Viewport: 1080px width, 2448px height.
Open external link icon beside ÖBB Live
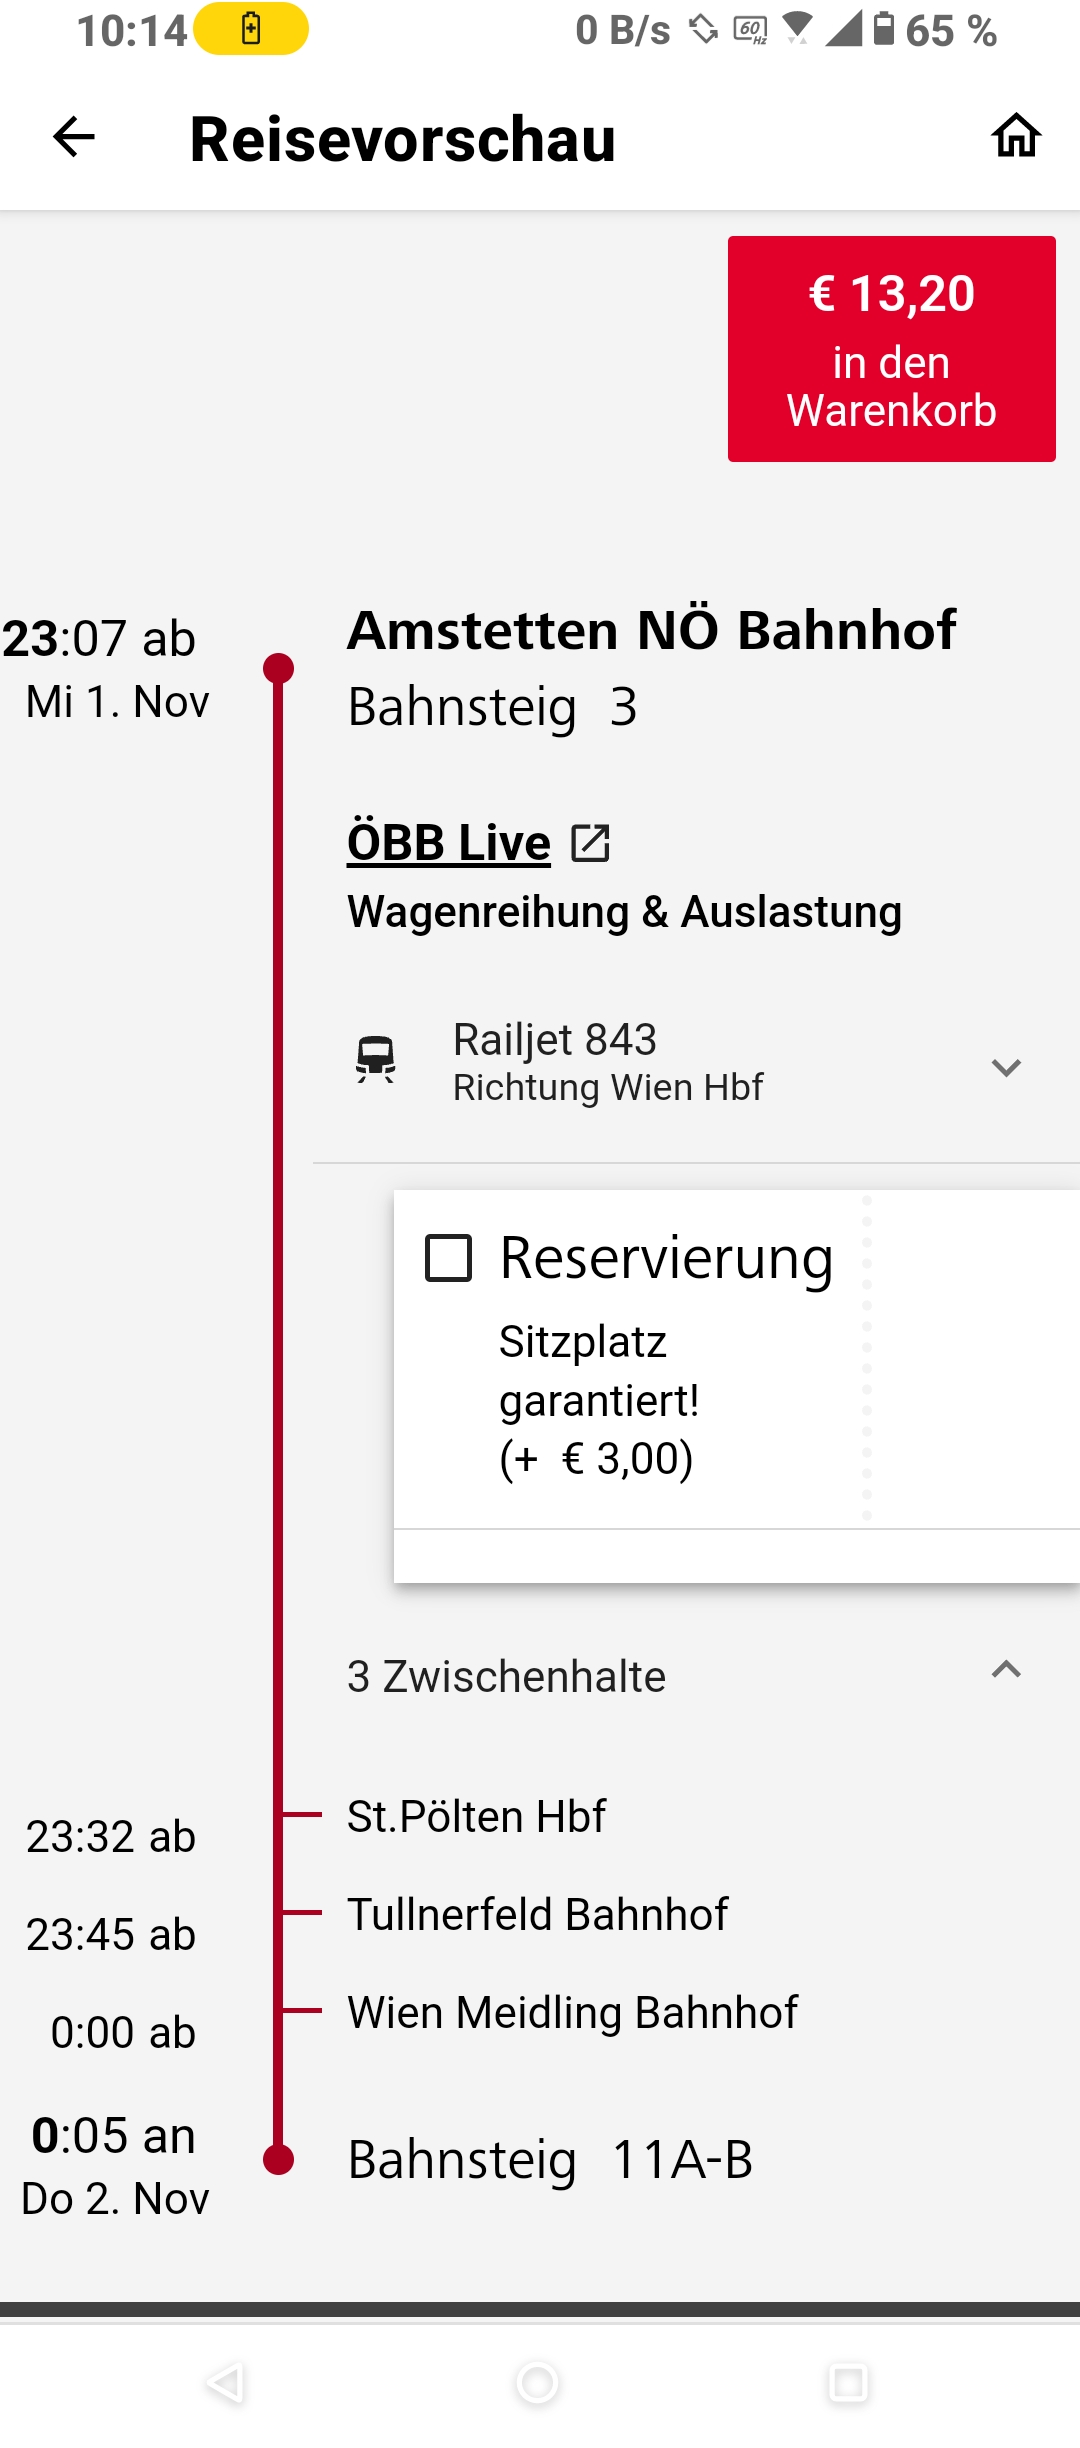[590, 843]
